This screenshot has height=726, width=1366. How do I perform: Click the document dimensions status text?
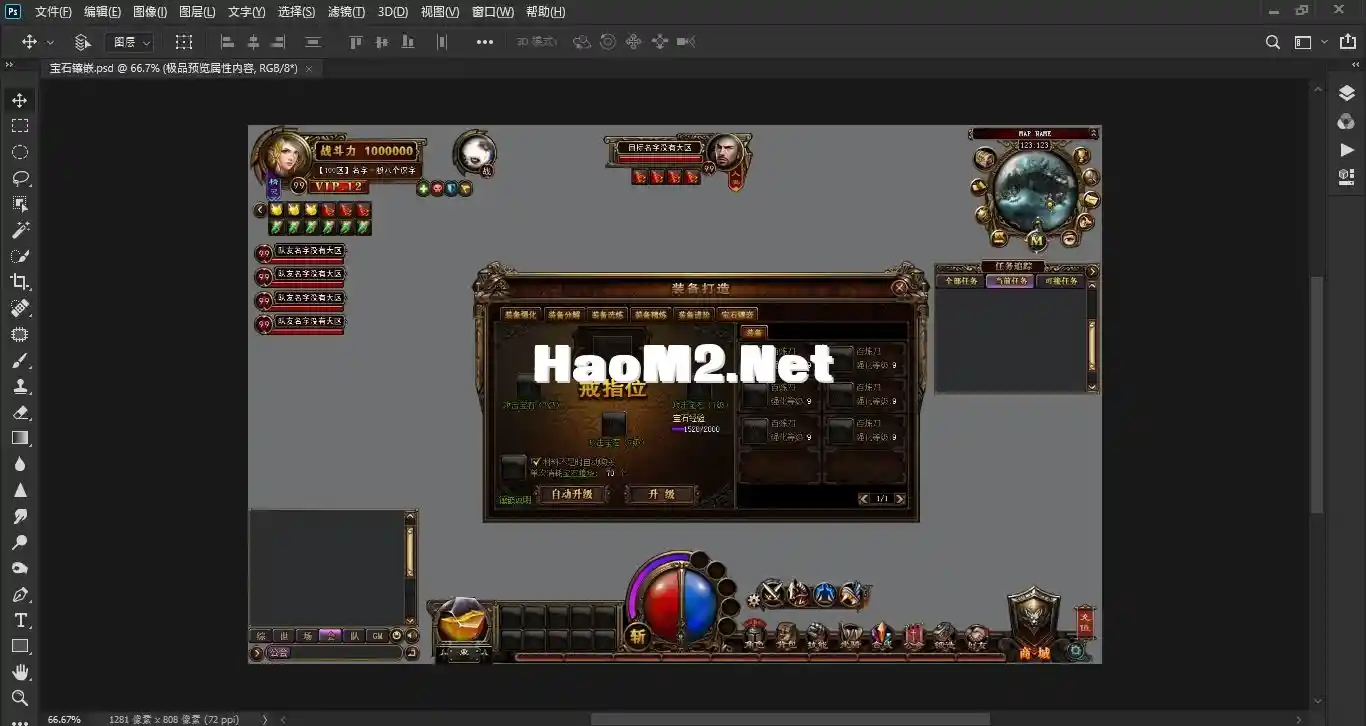(x=174, y=719)
